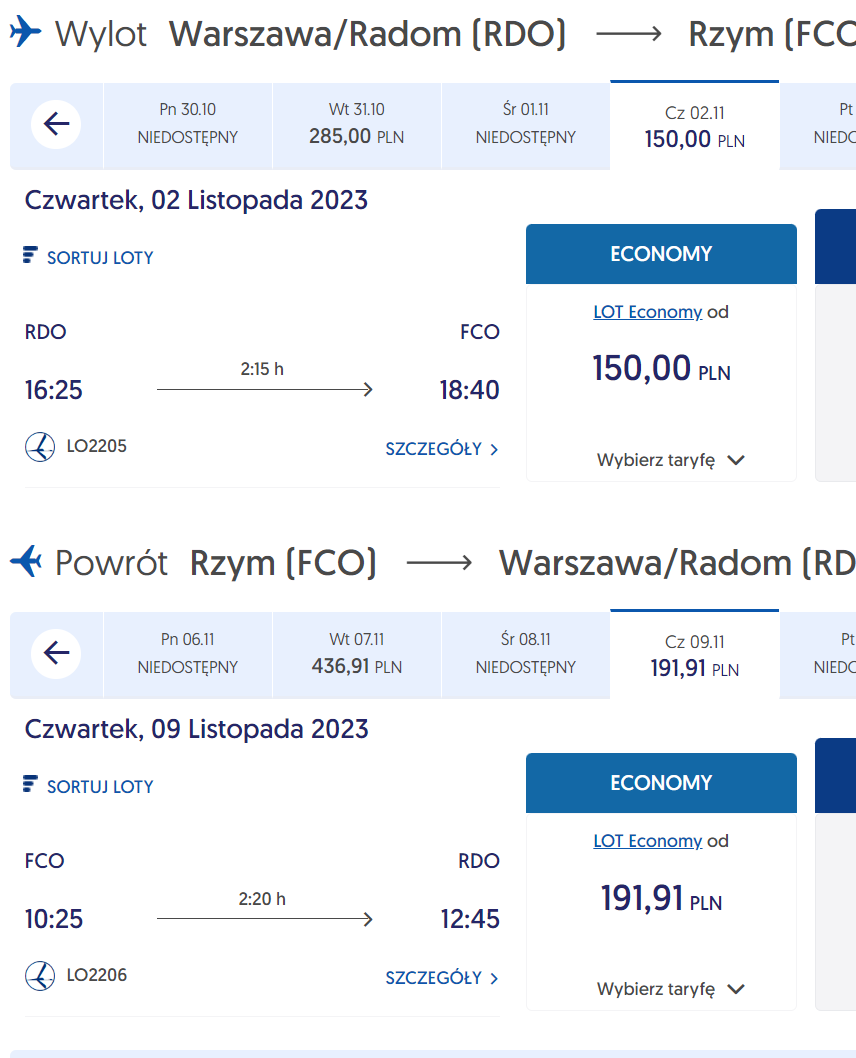Click the LOT airline logo next to LO2206
856x1058 pixels.
(x=40, y=976)
